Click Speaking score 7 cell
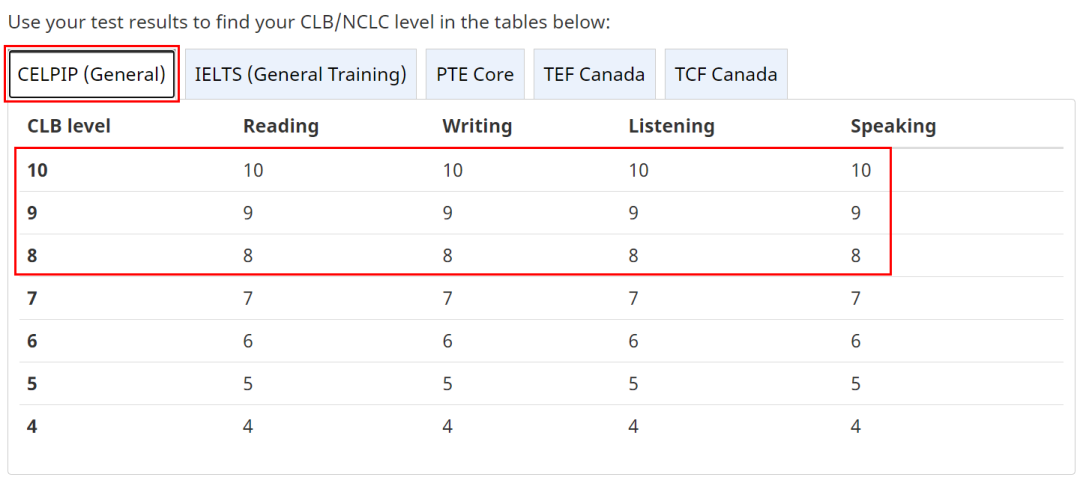1080x480 pixels. point(855,298)
